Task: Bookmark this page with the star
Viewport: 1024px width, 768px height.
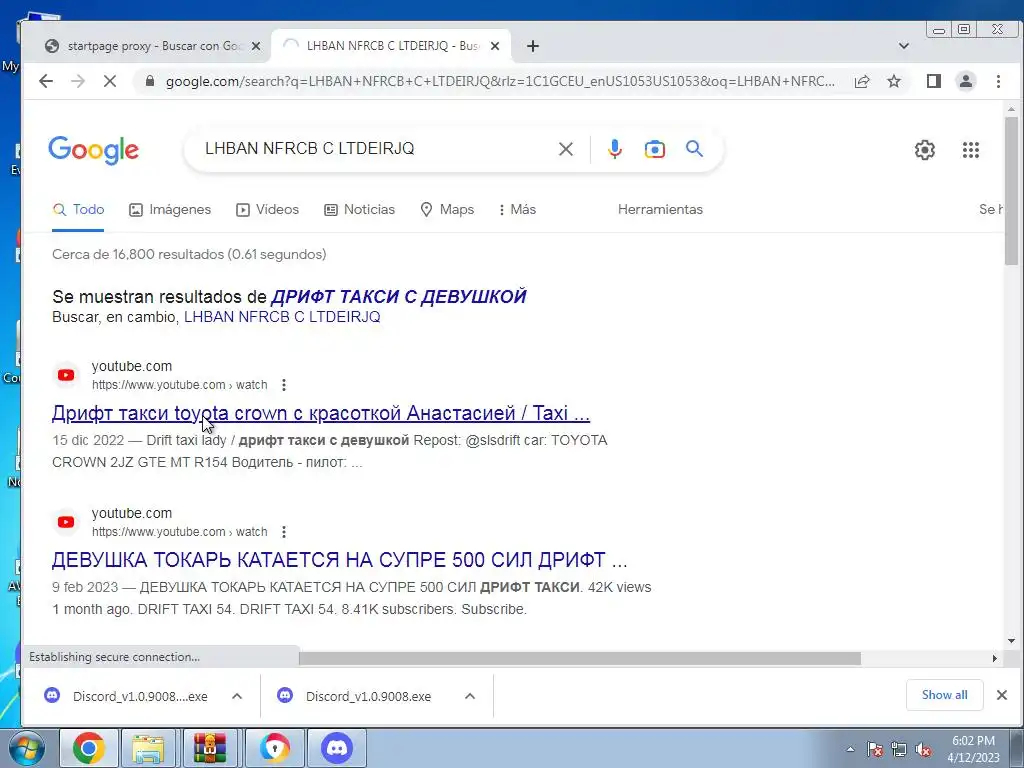Action: pyautogui.click(x=894, y=81)
